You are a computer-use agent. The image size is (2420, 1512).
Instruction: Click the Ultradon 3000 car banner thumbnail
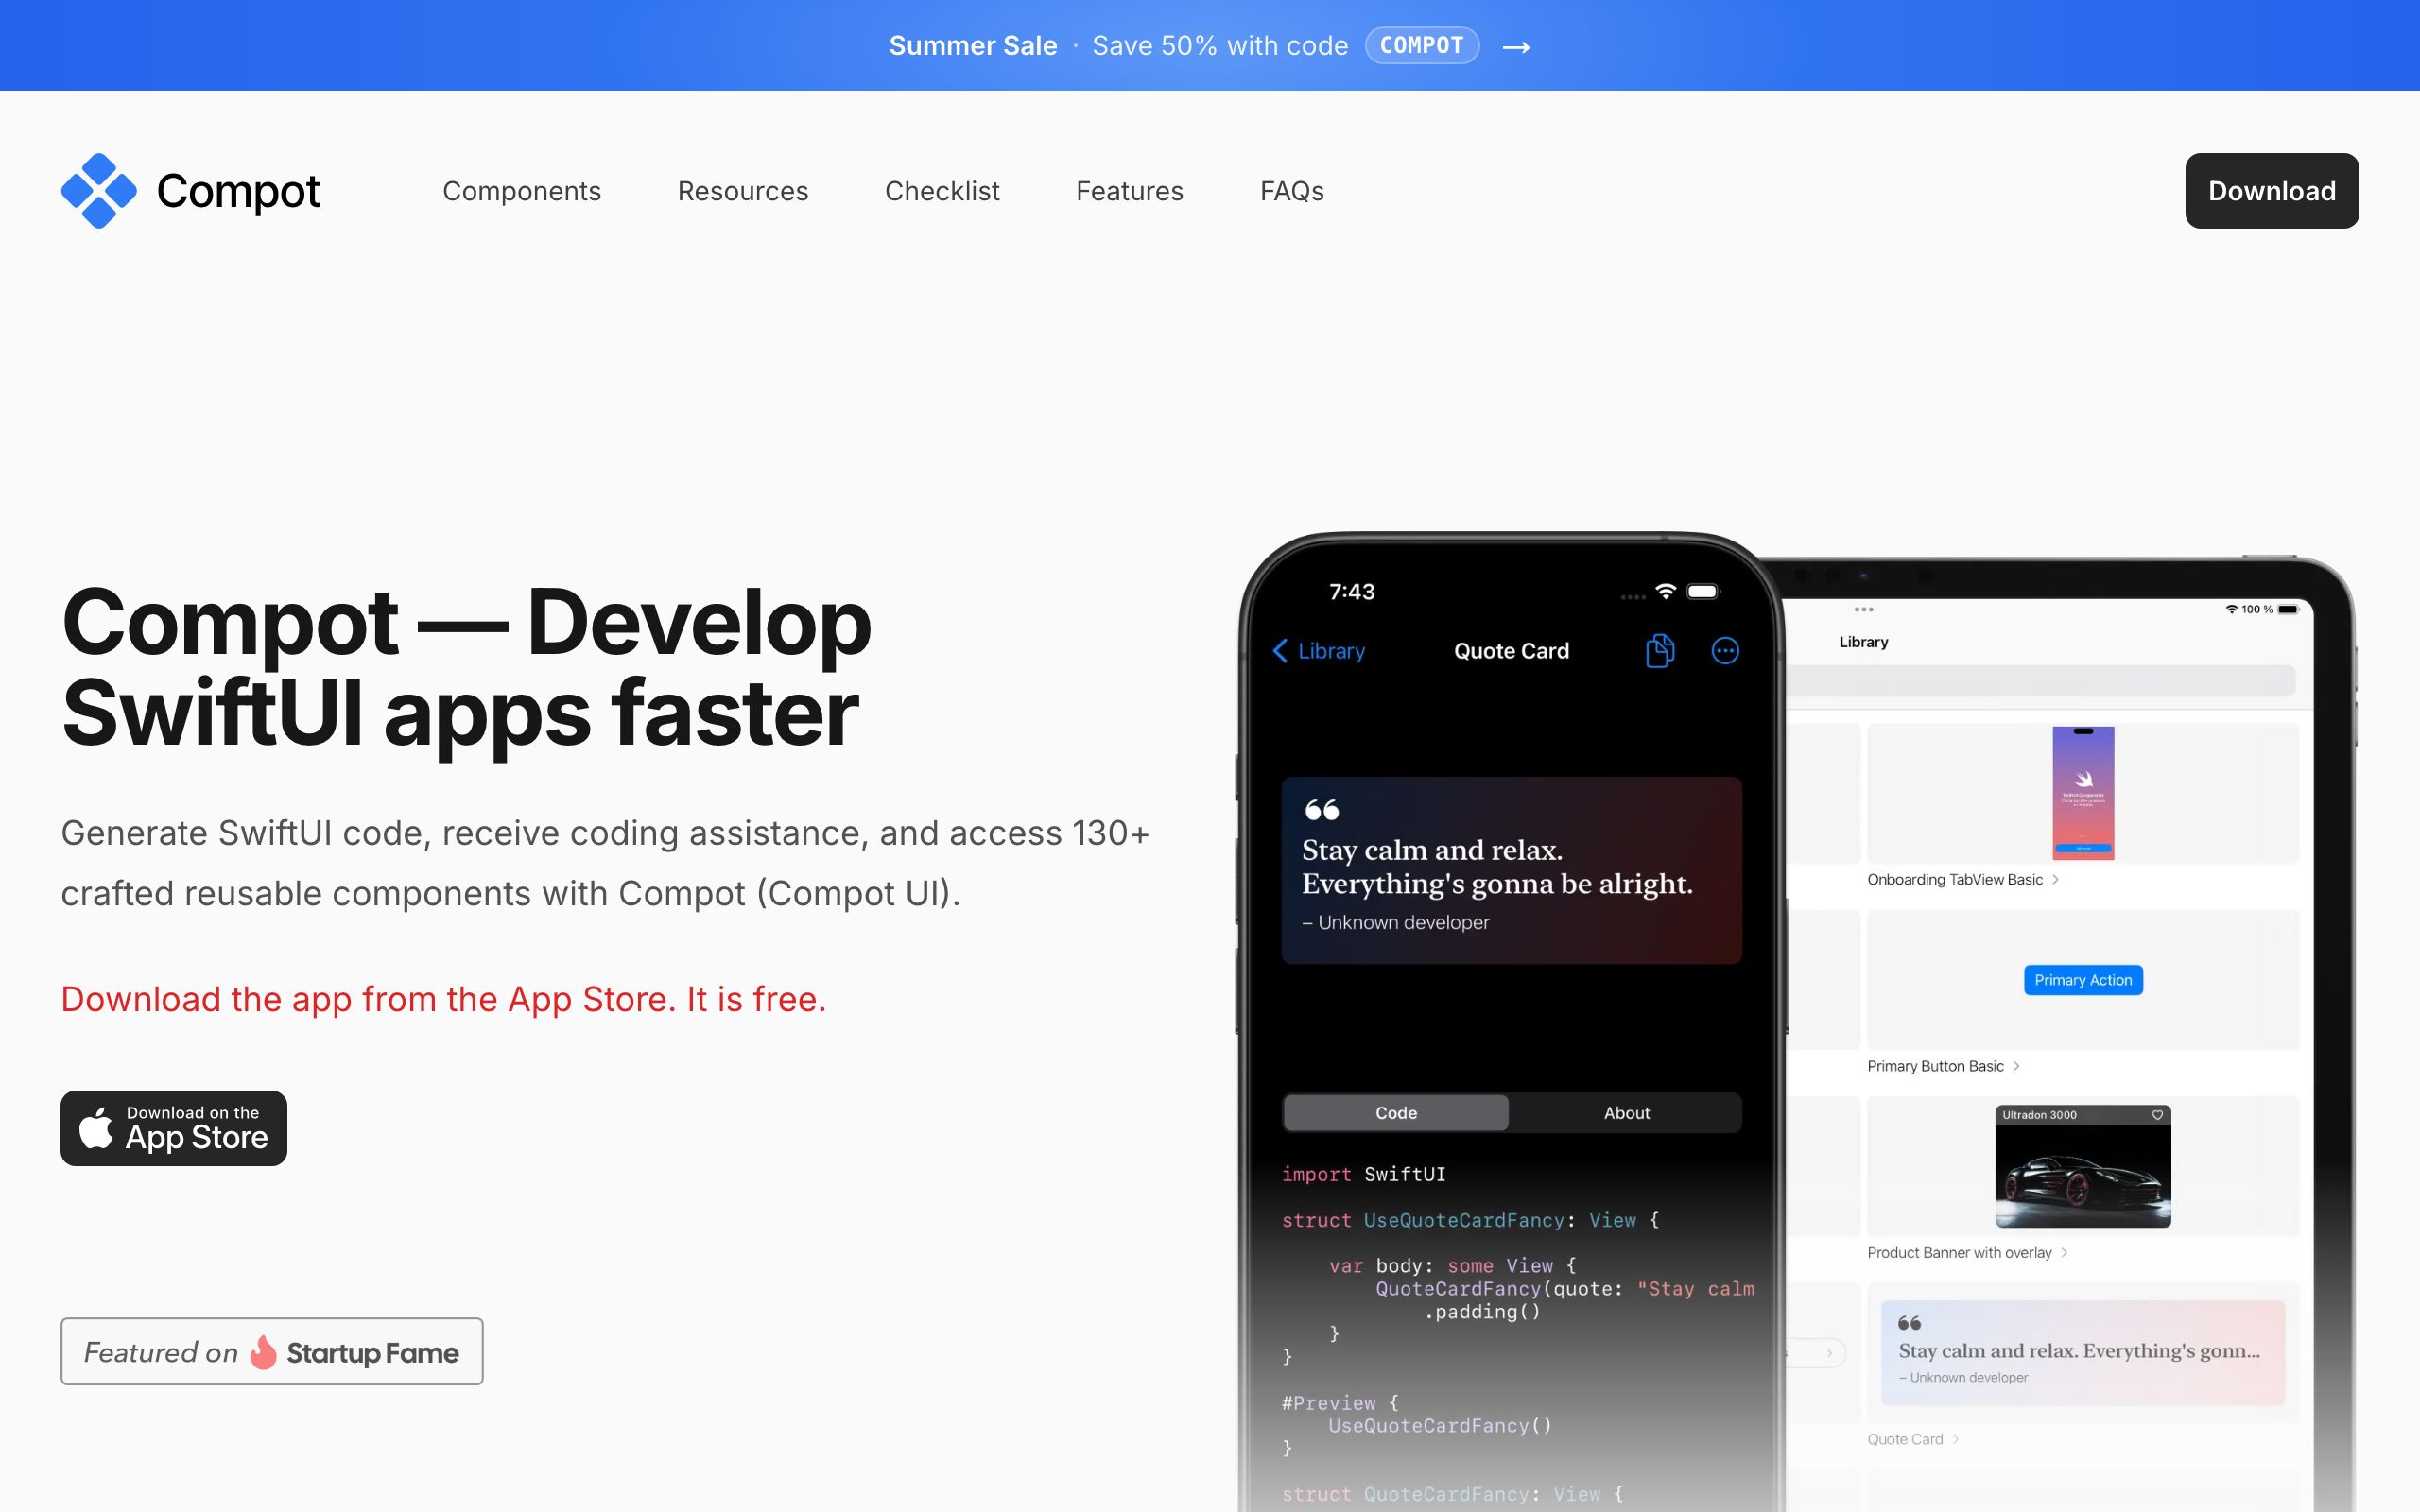click(x=2082, y=1166)
